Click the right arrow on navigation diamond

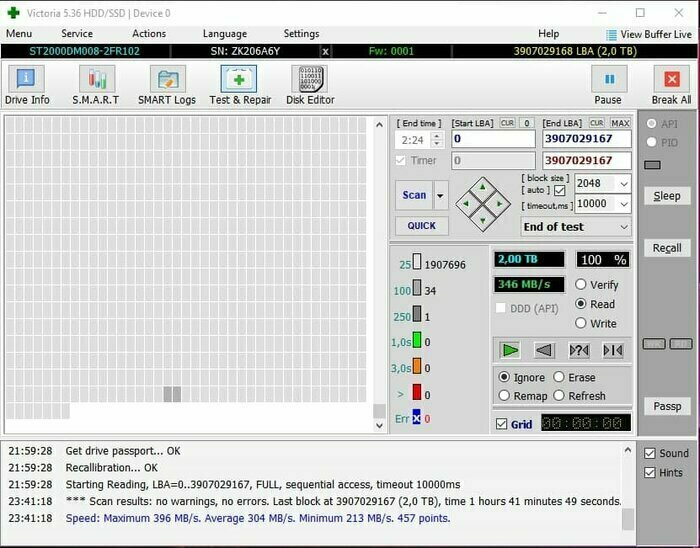499,204
